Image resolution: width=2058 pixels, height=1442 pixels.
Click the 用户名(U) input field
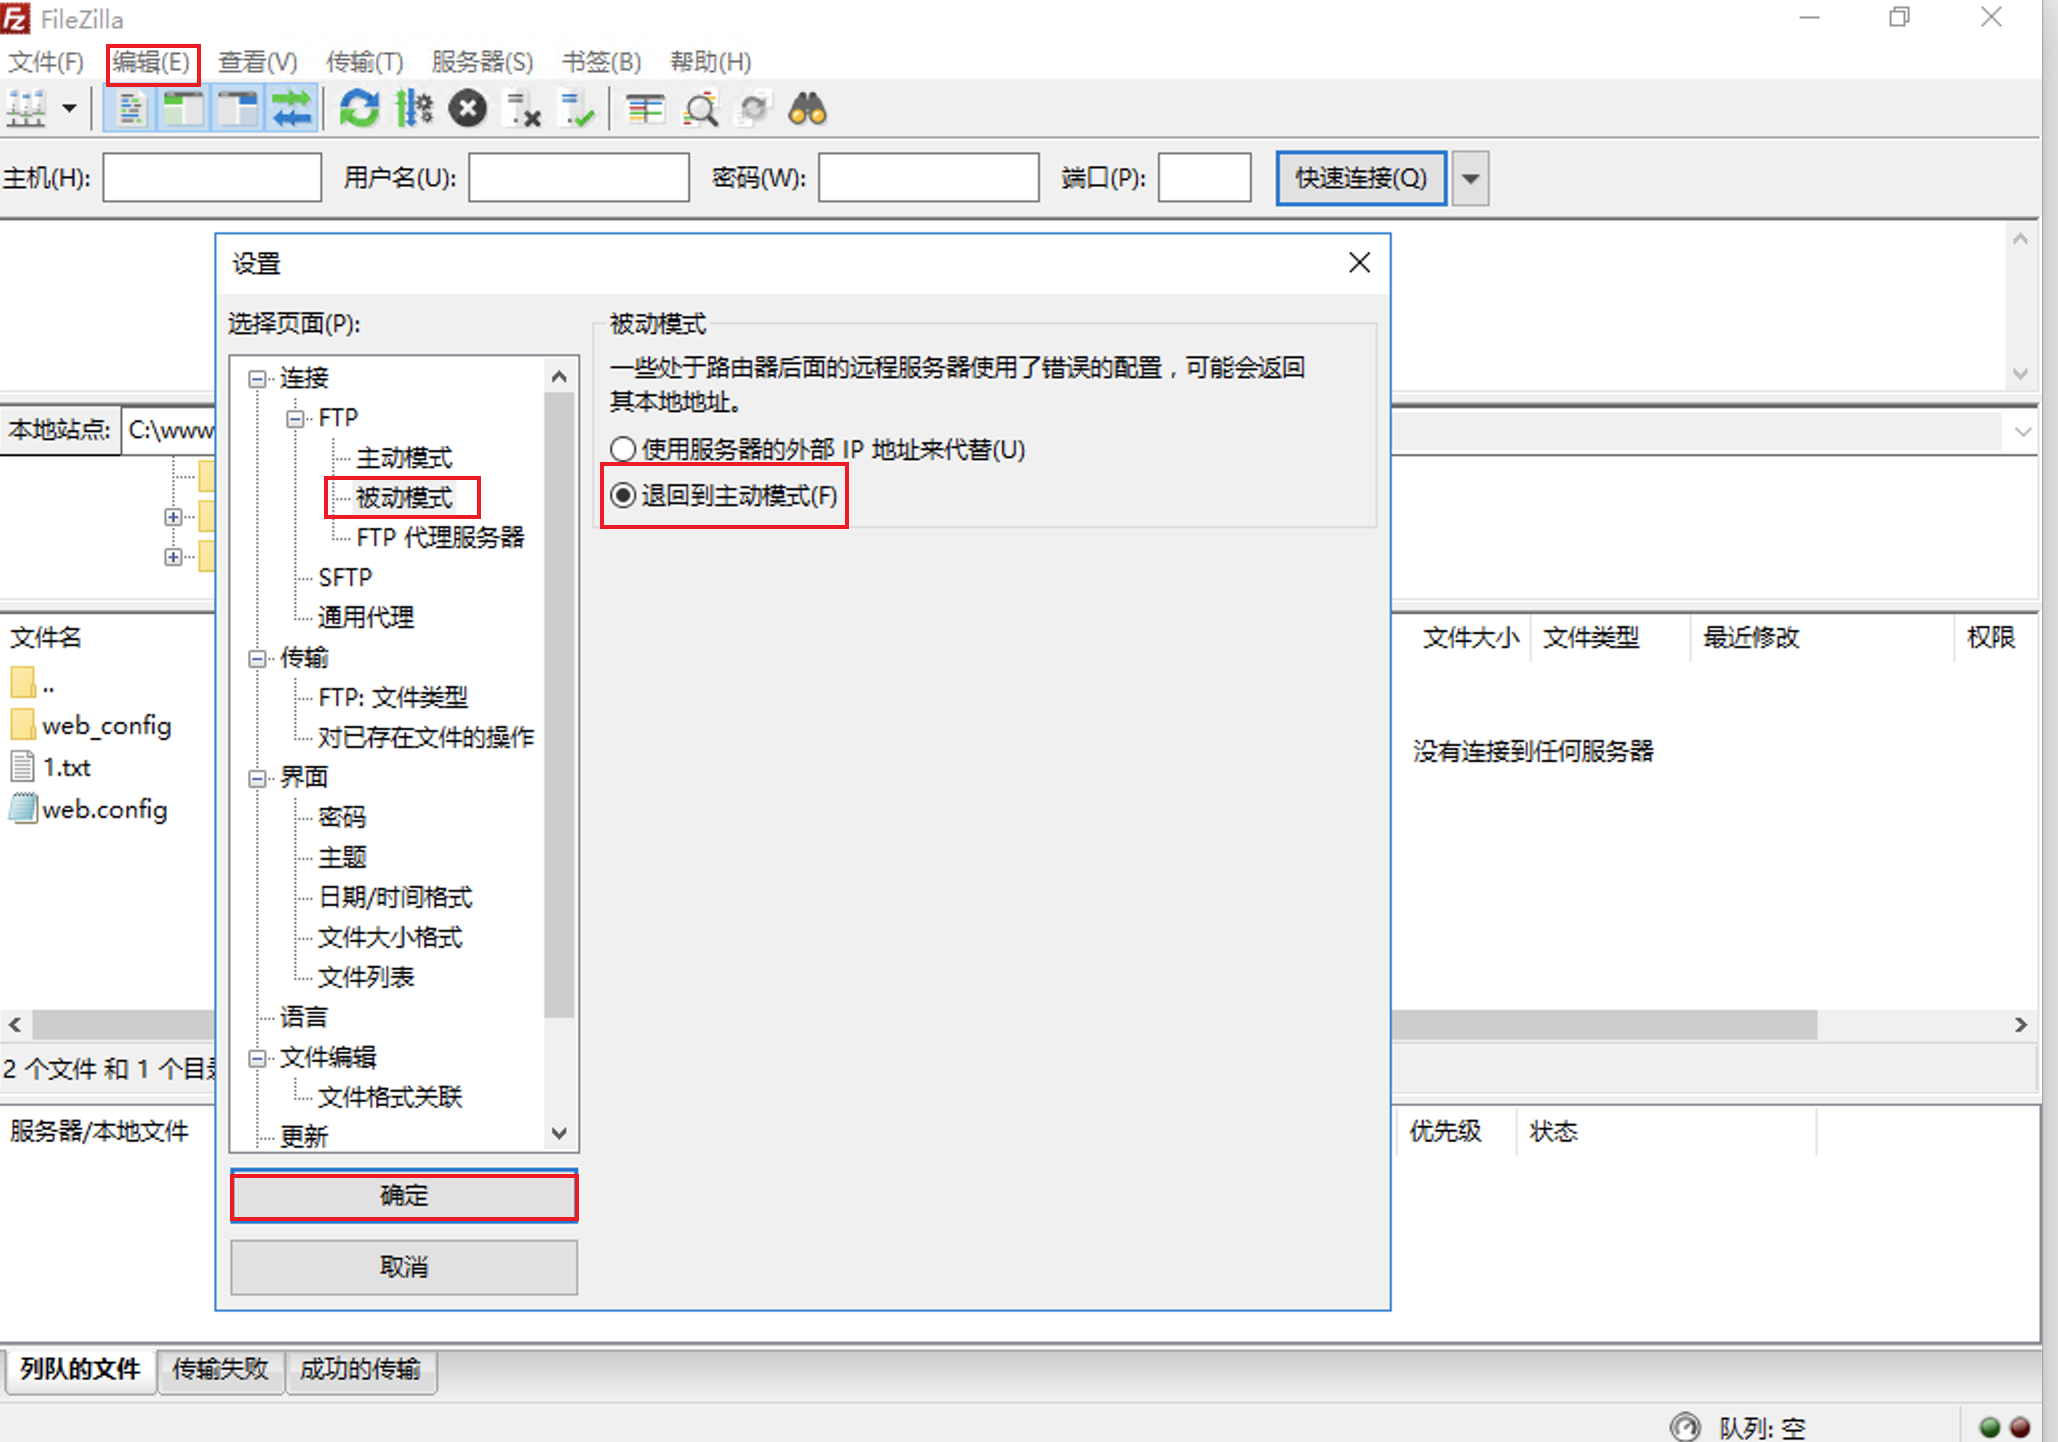click(579, 178)
